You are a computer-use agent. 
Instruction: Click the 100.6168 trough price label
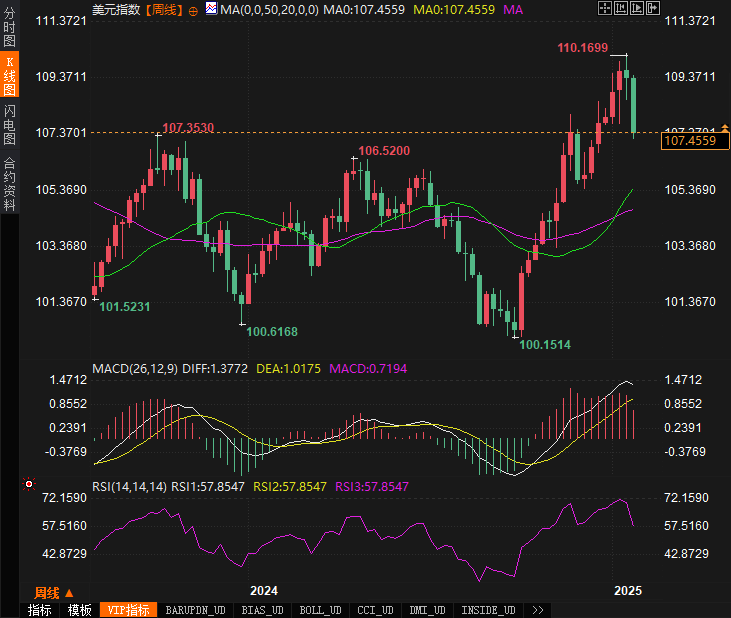pos(272,331)
